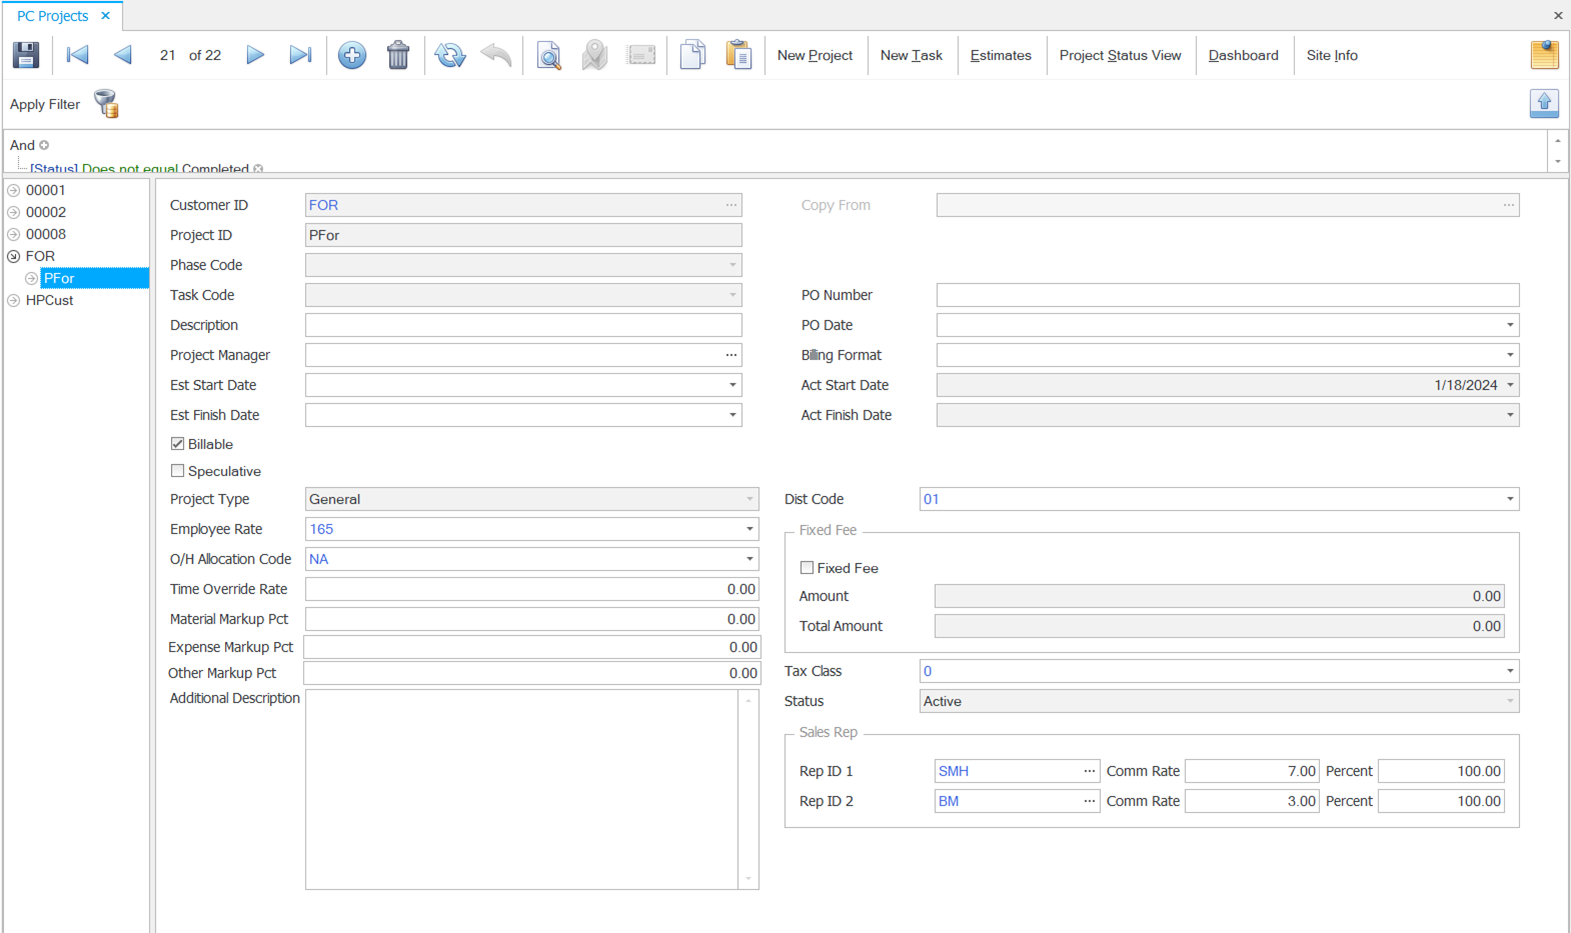Open print preview magnifier icon
The height and width of the screenshot is (933, 1571).
coord(549,55)
